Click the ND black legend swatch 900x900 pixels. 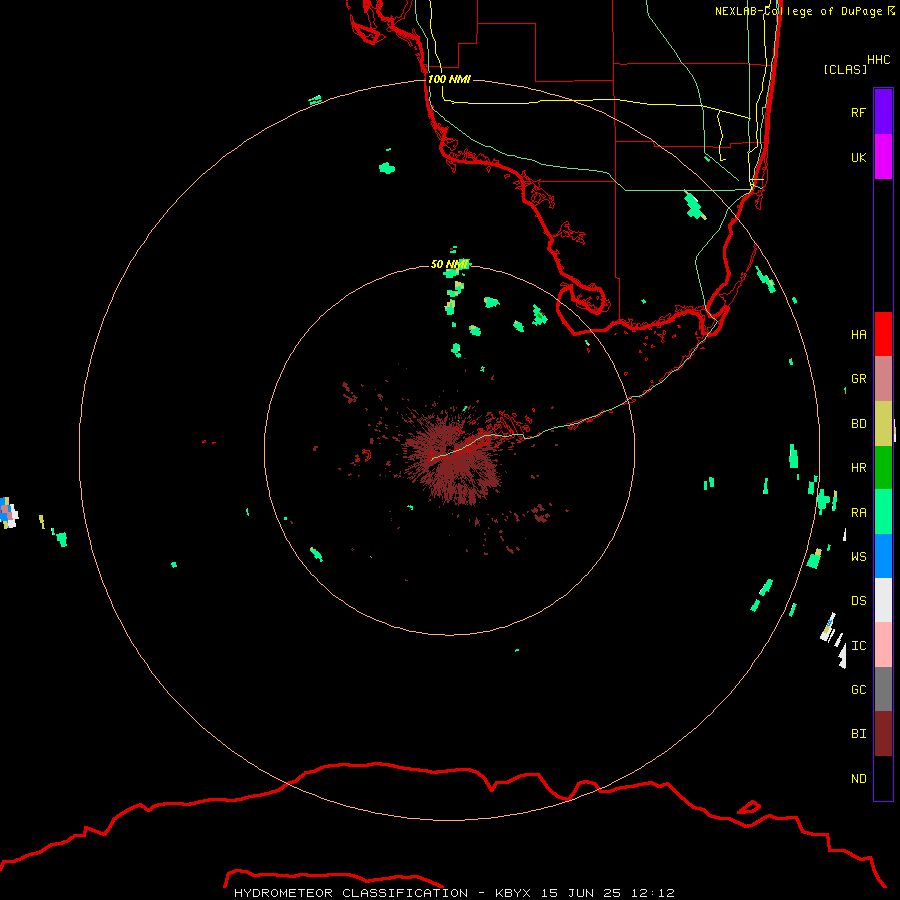coord(883,778)
